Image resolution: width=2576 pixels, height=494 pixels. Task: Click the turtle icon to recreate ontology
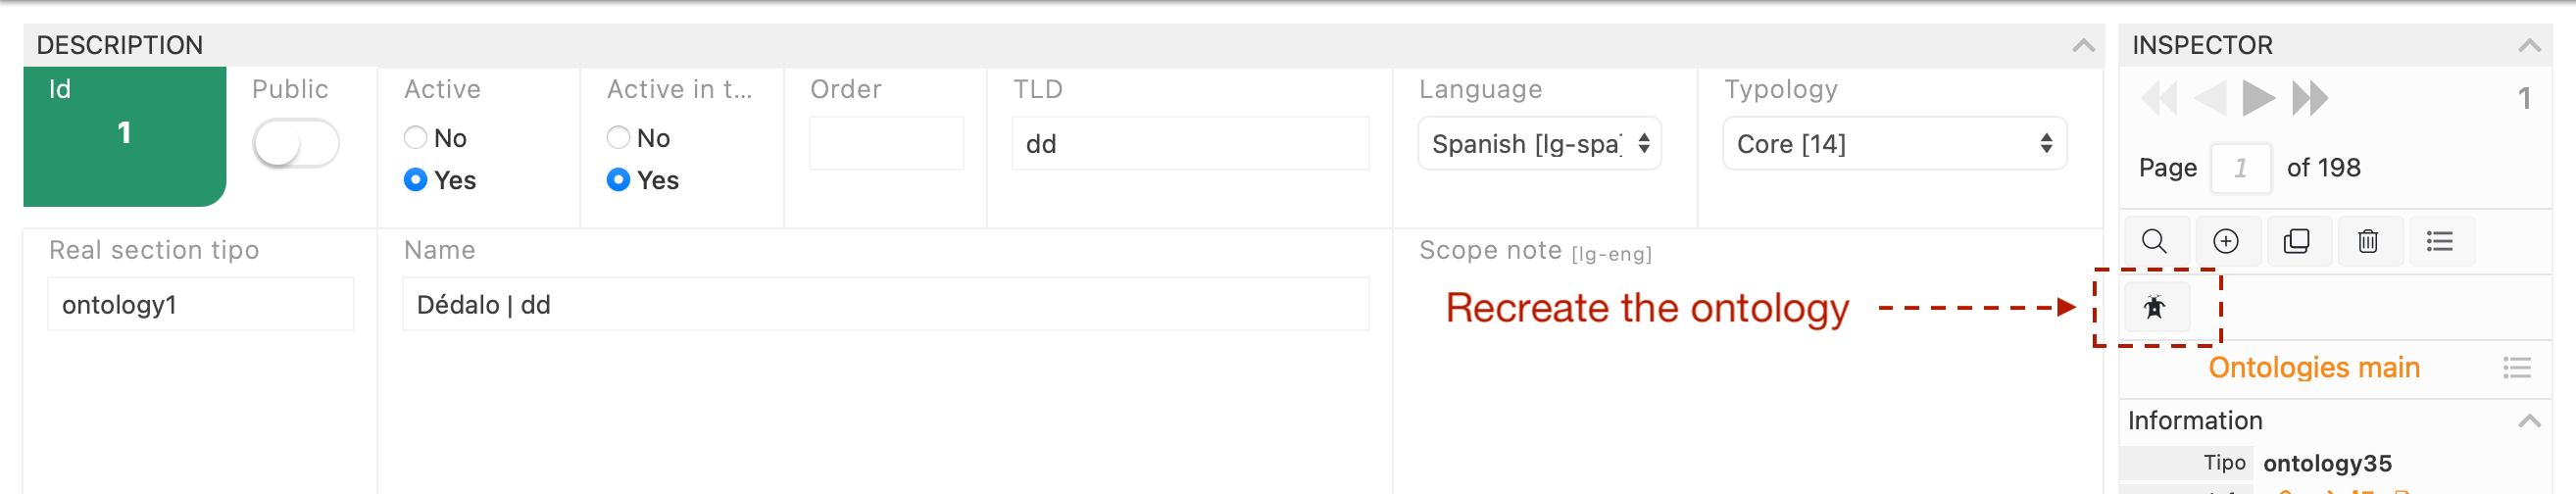tap(2155, 307)
